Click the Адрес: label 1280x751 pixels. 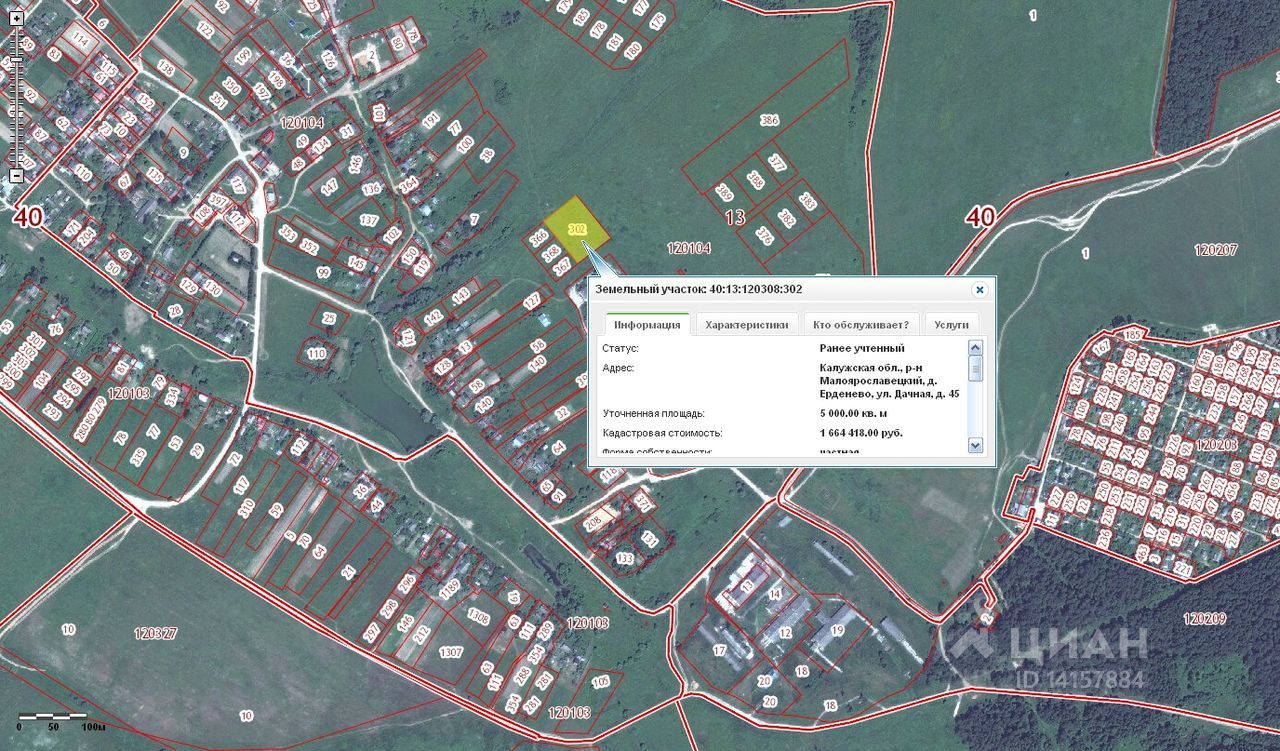pos(618,368)
